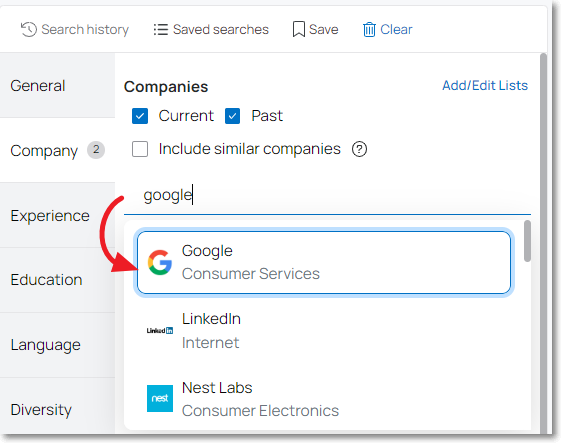
Task: Open the Experience filter tab
Action: (57, 215)
